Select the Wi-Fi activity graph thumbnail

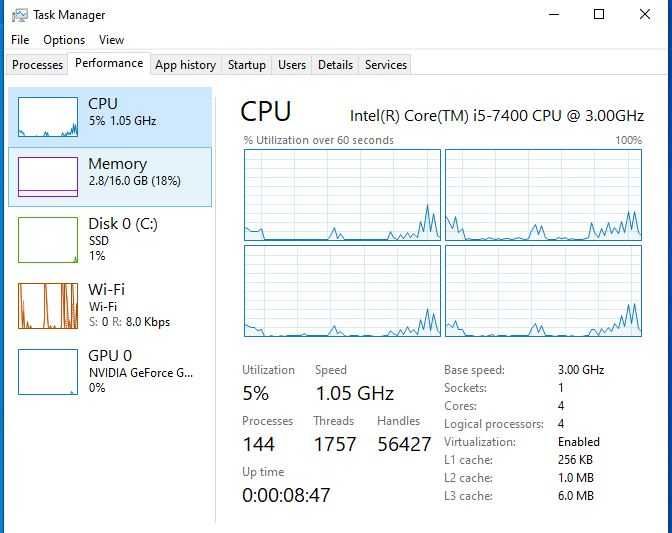47,305
